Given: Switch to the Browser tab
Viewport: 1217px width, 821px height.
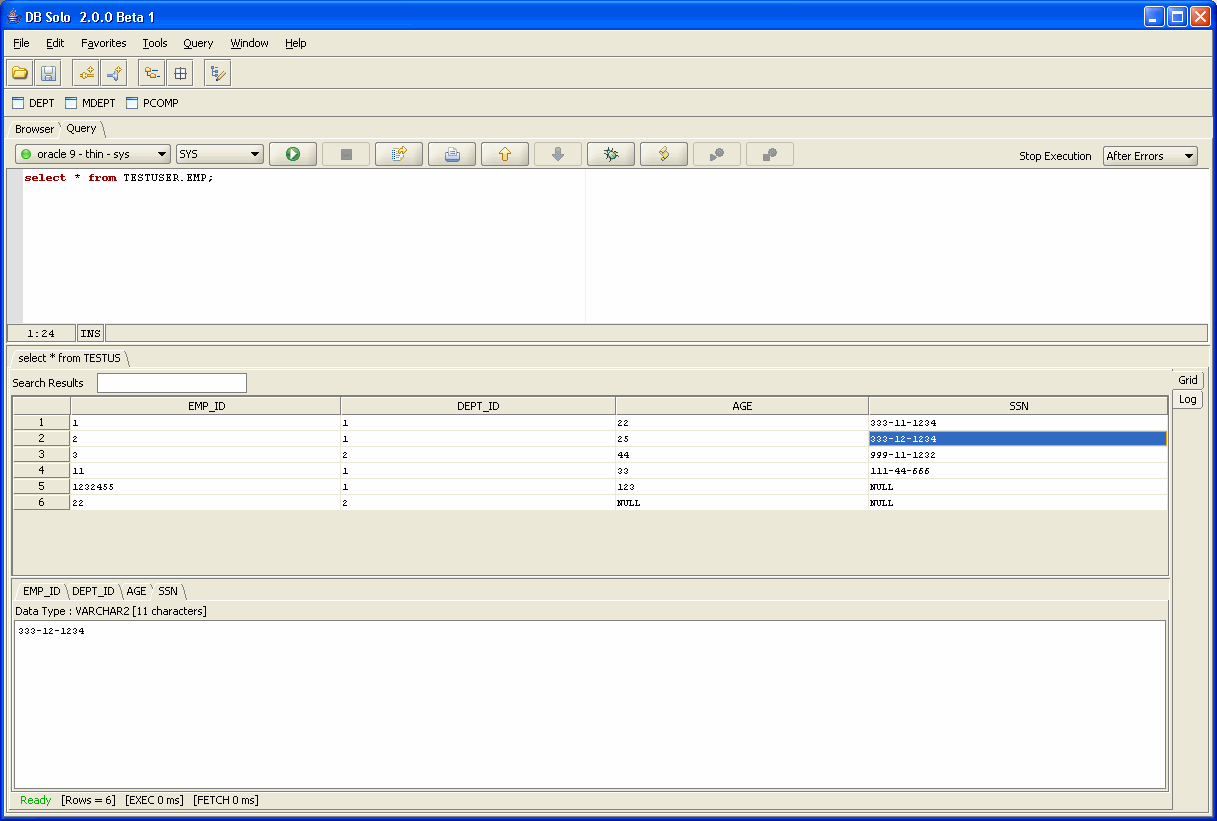Looking at the screenshot, I should (34, 129).
